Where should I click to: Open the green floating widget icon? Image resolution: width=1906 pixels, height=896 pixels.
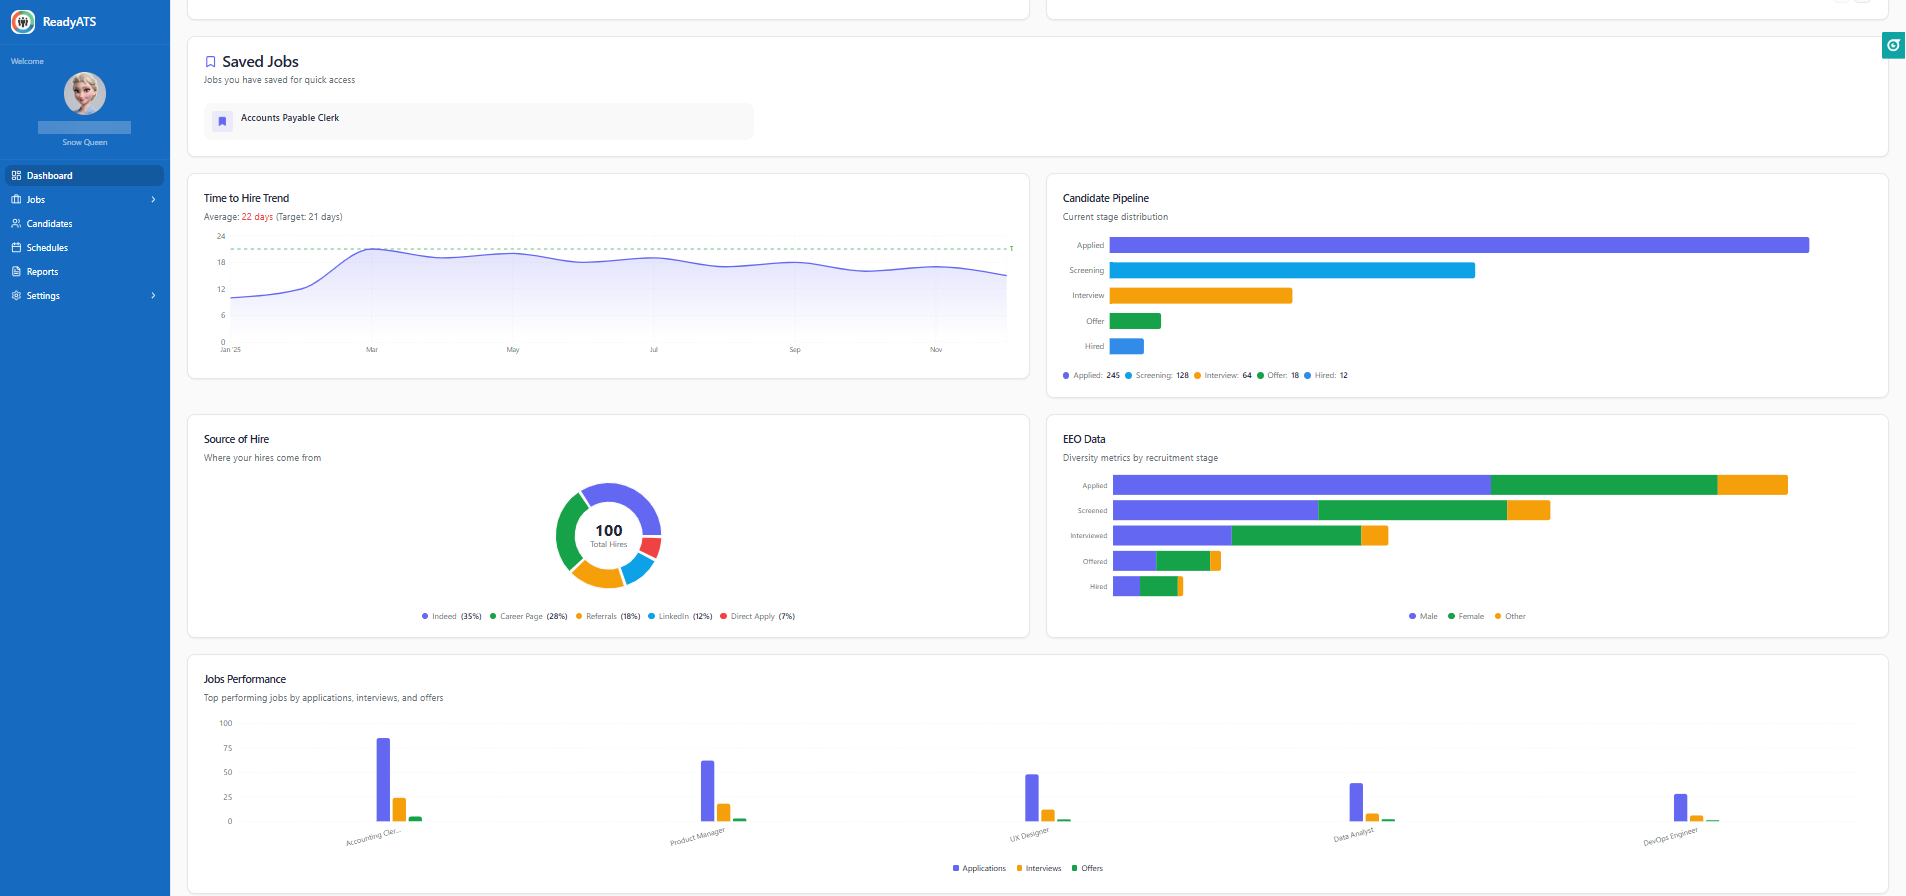pyautogui.click(x=1893, y=45)
